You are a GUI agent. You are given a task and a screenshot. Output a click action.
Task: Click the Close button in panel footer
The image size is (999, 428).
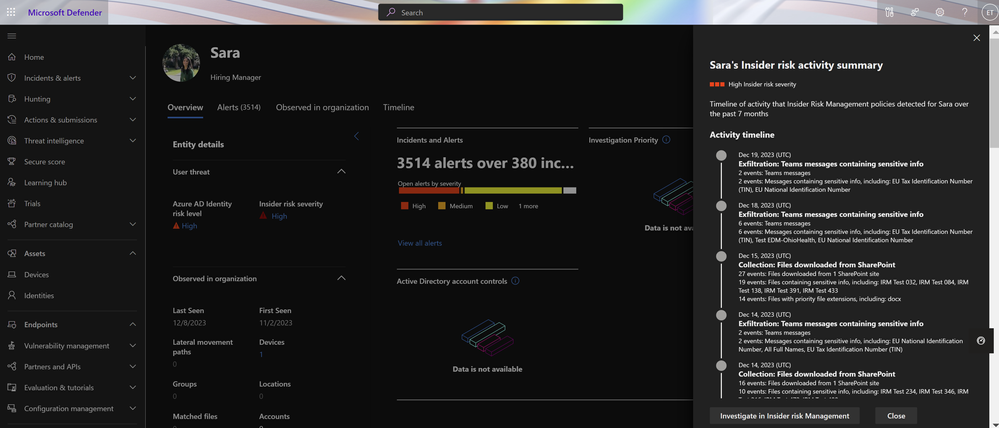pos(896,416)
